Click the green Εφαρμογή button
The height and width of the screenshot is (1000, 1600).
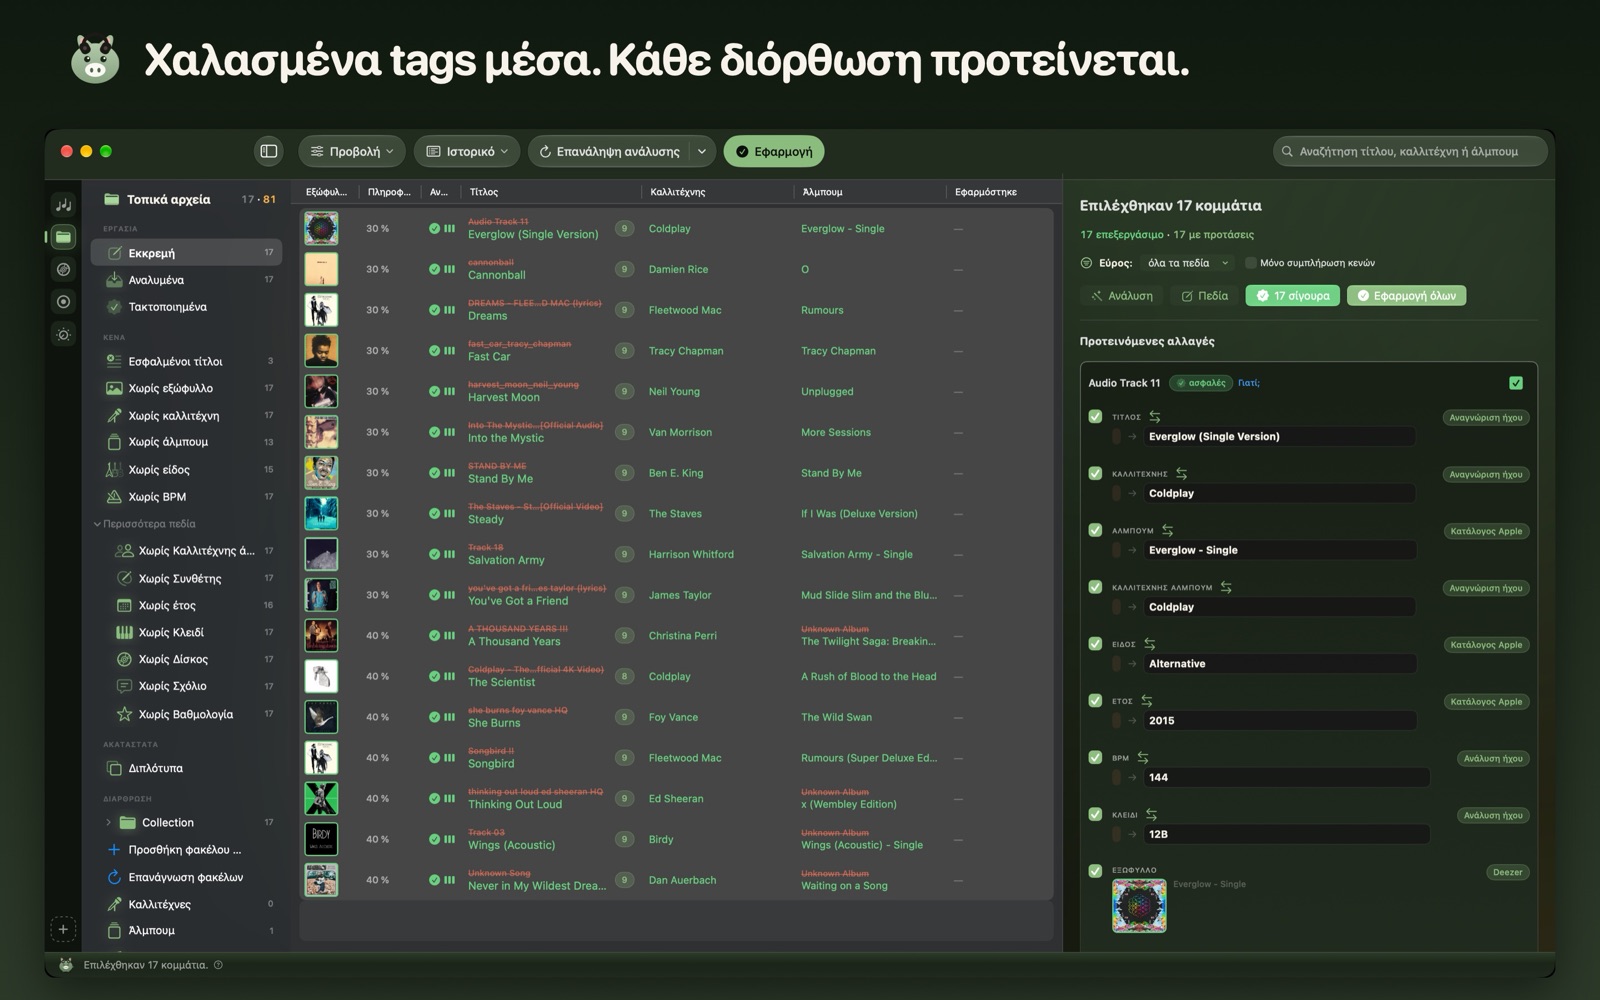pyautogui.click(x=774, y=151)
